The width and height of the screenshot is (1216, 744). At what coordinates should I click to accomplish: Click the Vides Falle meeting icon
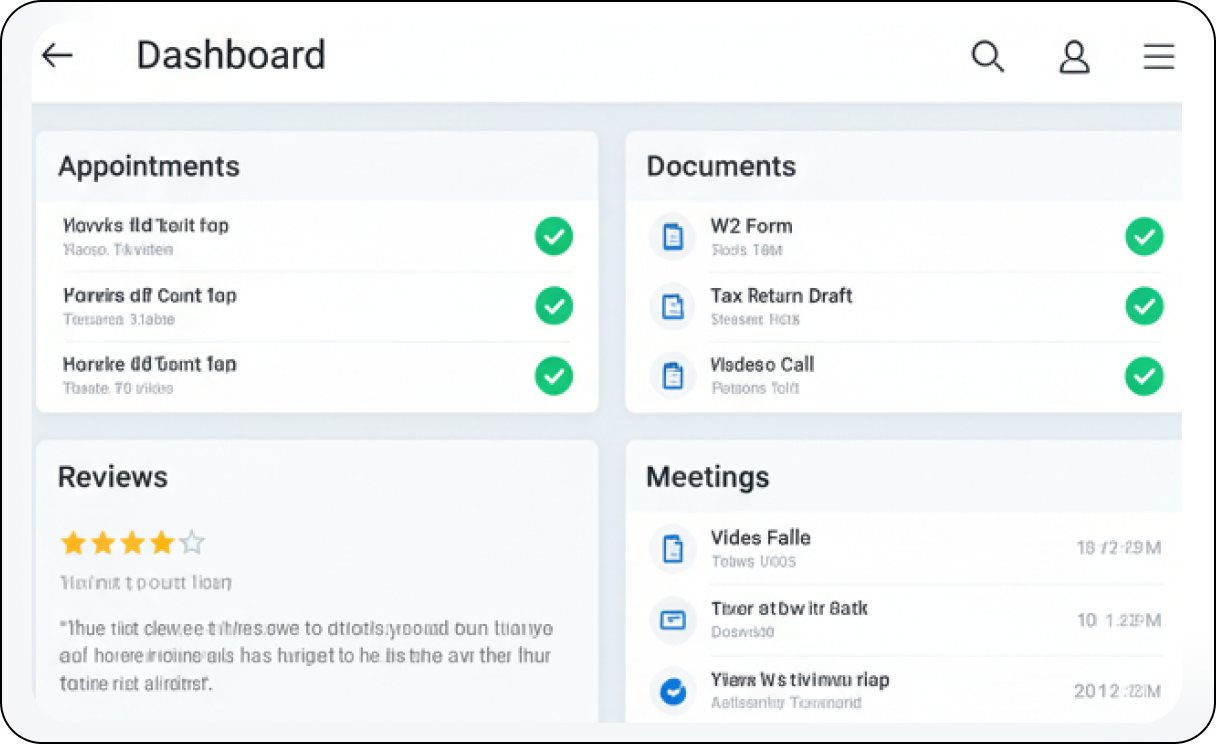click(x=673, y=548)
